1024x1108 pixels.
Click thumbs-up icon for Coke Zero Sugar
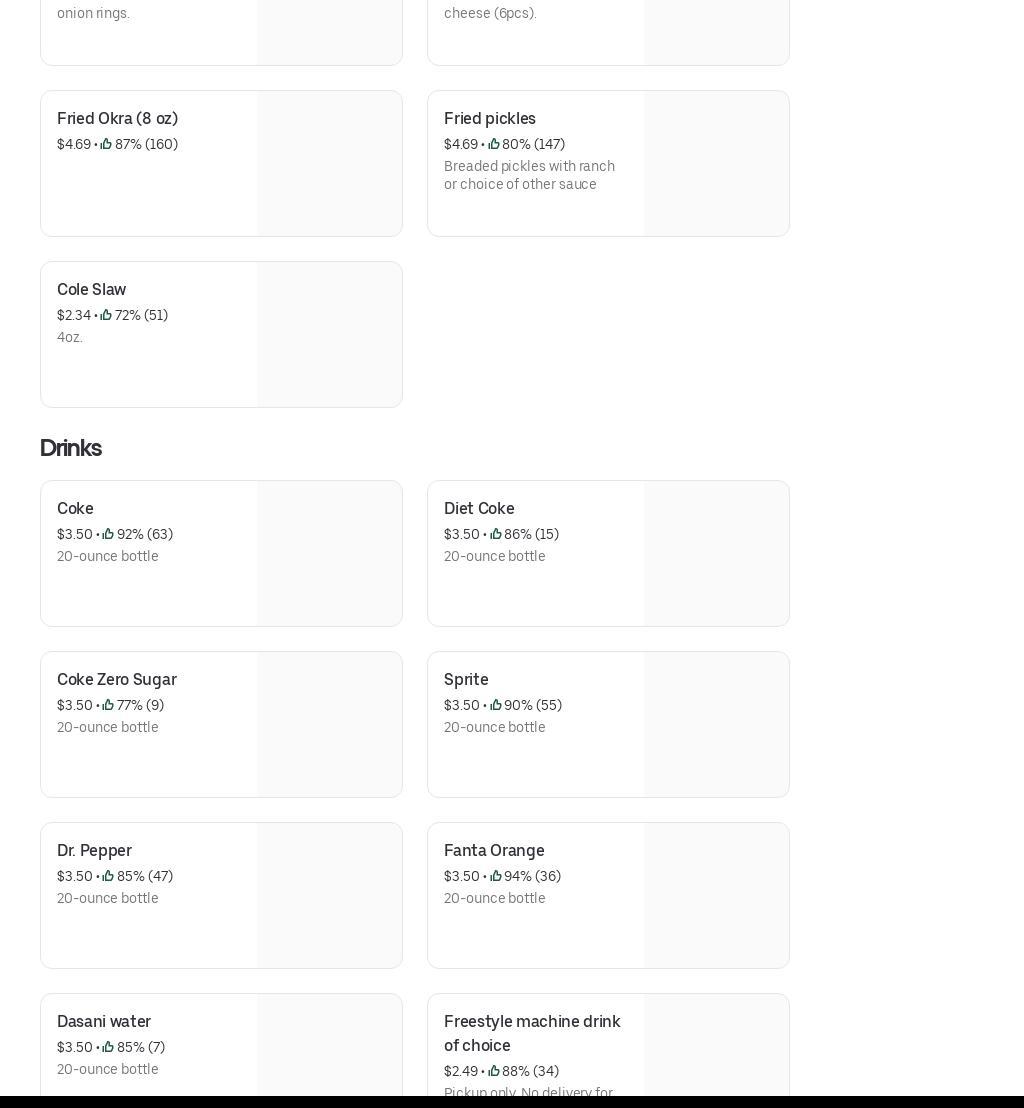click(x=108, y=705)
